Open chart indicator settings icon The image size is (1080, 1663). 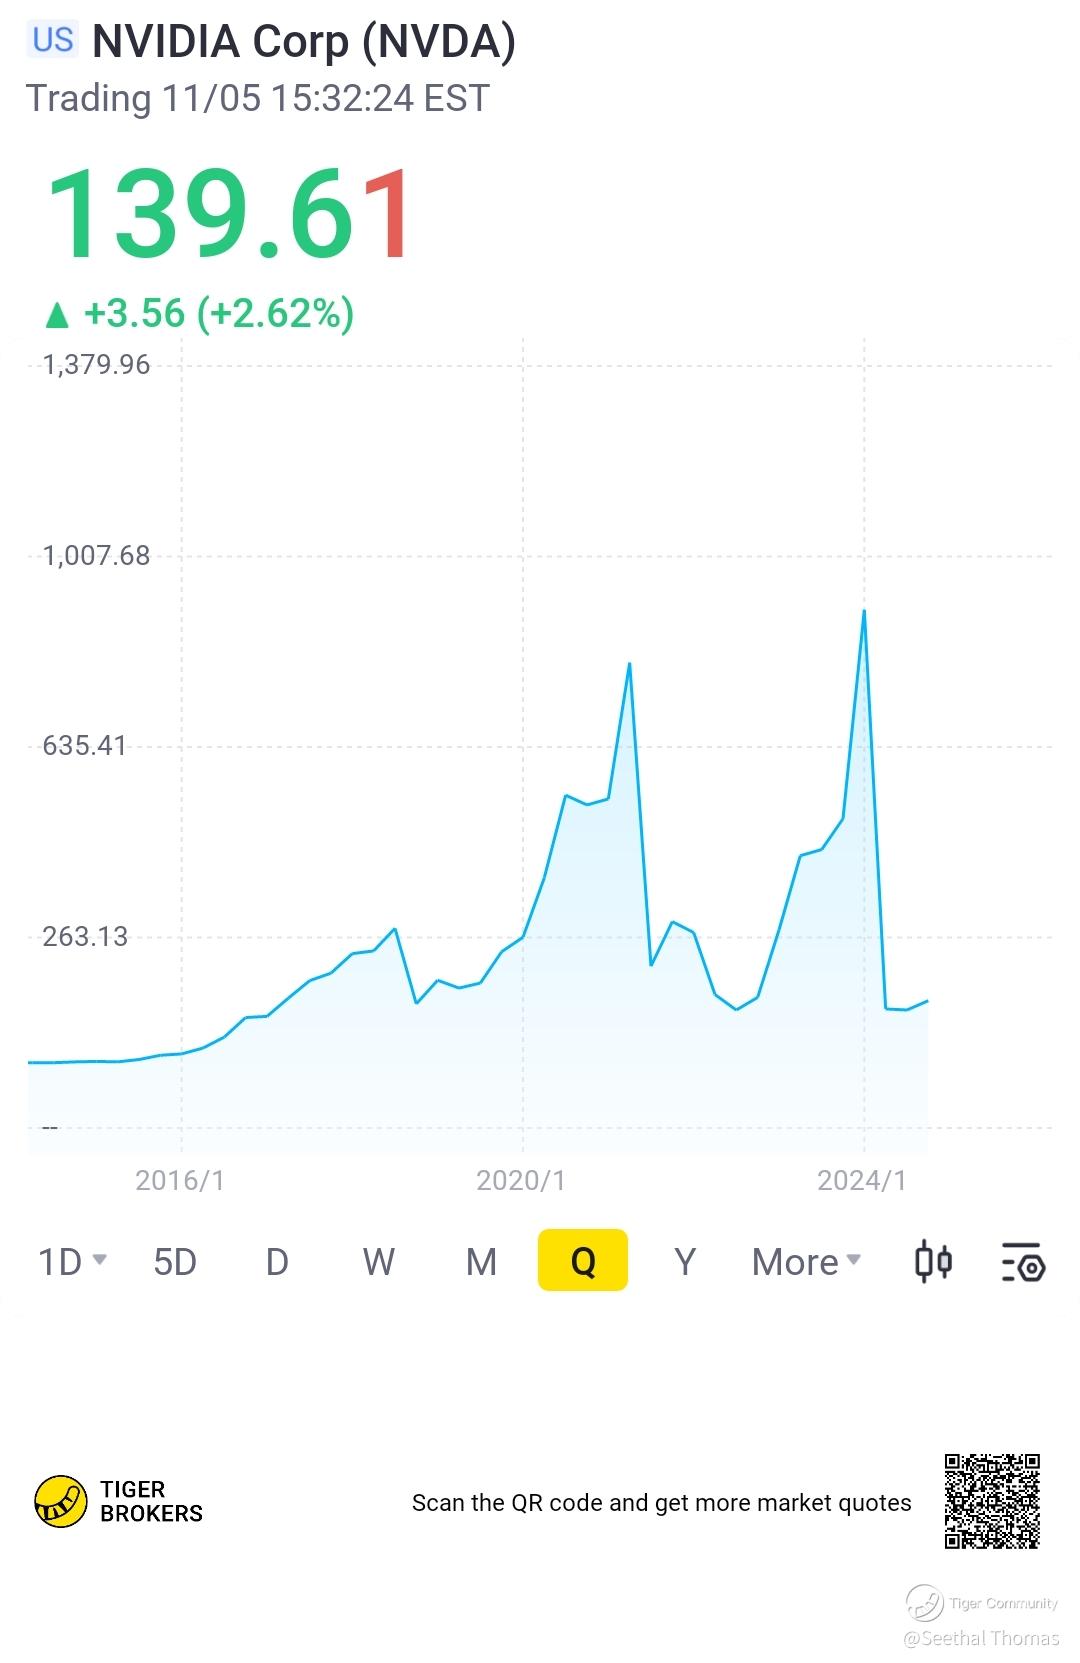pos(1022,1262)
